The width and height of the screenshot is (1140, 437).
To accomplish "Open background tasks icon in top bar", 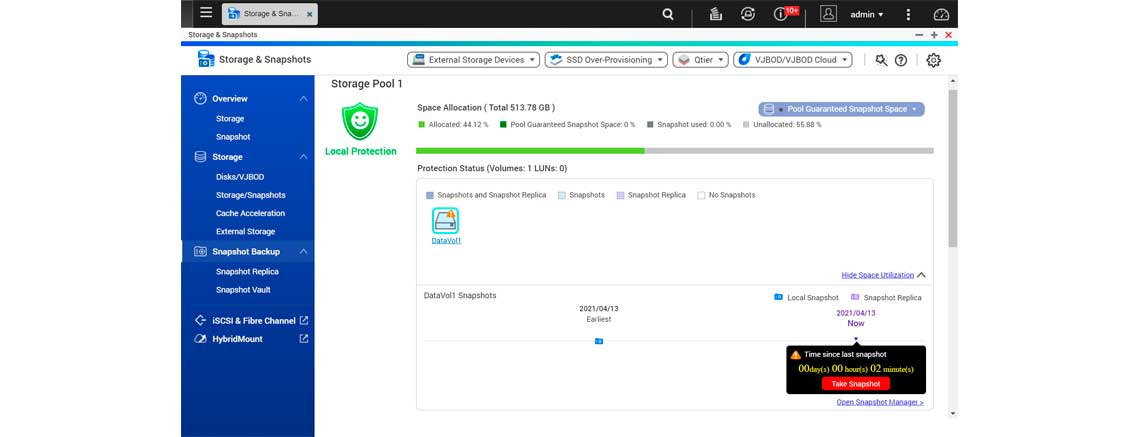I will click(715, 14).
